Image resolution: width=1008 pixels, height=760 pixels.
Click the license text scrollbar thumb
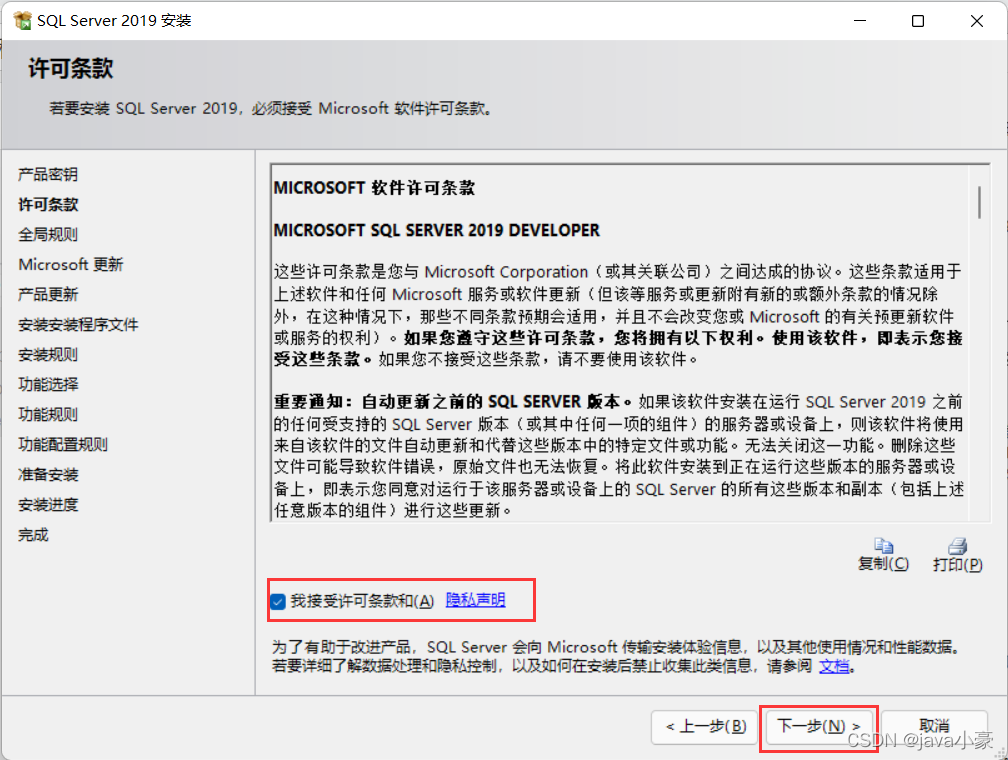click(x=979, y=202)
